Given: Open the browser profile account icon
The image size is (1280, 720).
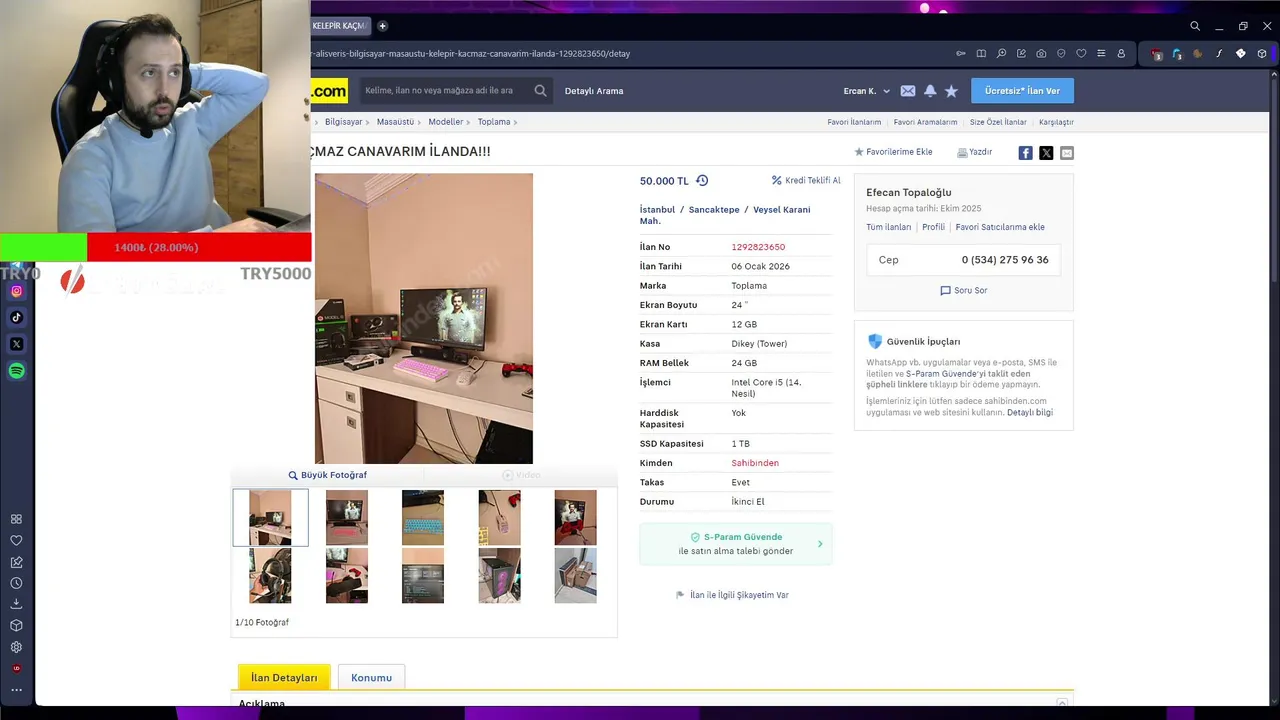Looking at the screenshot, I should click(1121, 53).
